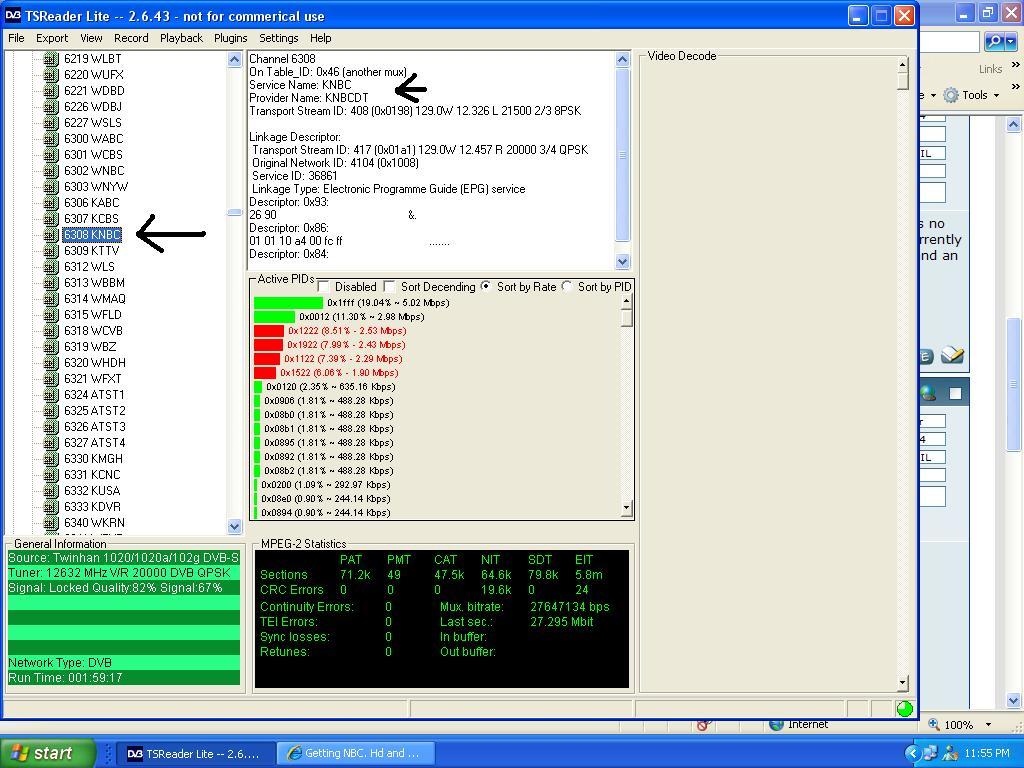Click the channel list scroll-down arrow

(x=234, y=526)
